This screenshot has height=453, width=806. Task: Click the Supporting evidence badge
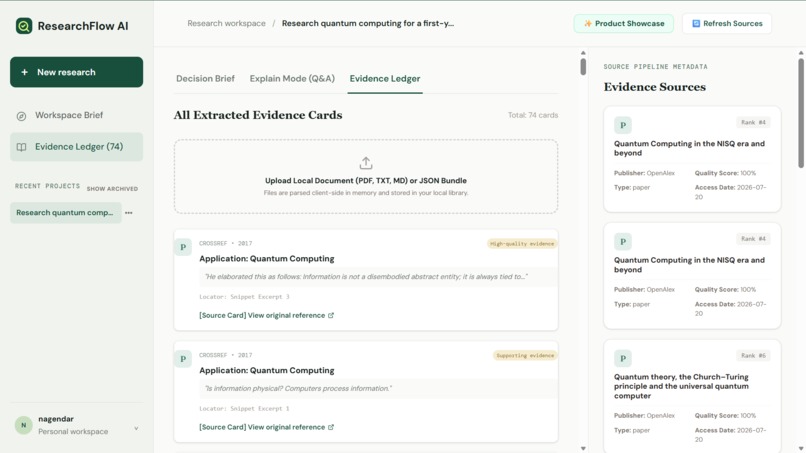[x=525, y=355]
